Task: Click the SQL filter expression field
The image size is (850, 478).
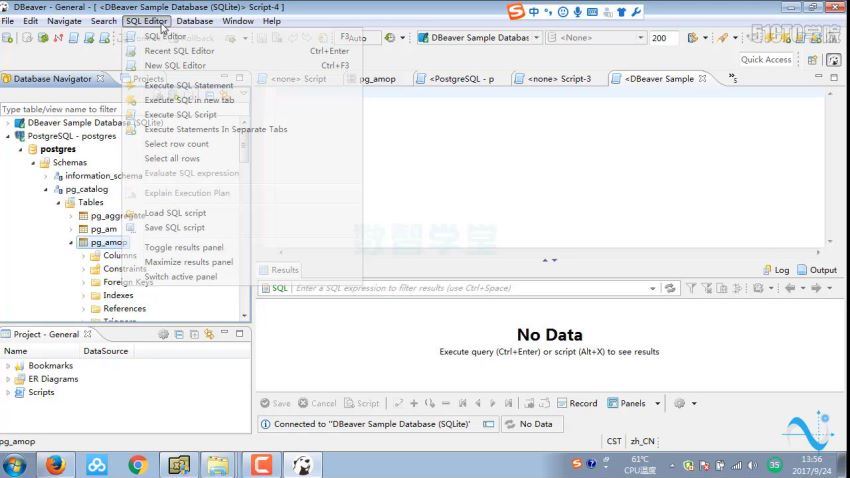Action: [469, 288]
